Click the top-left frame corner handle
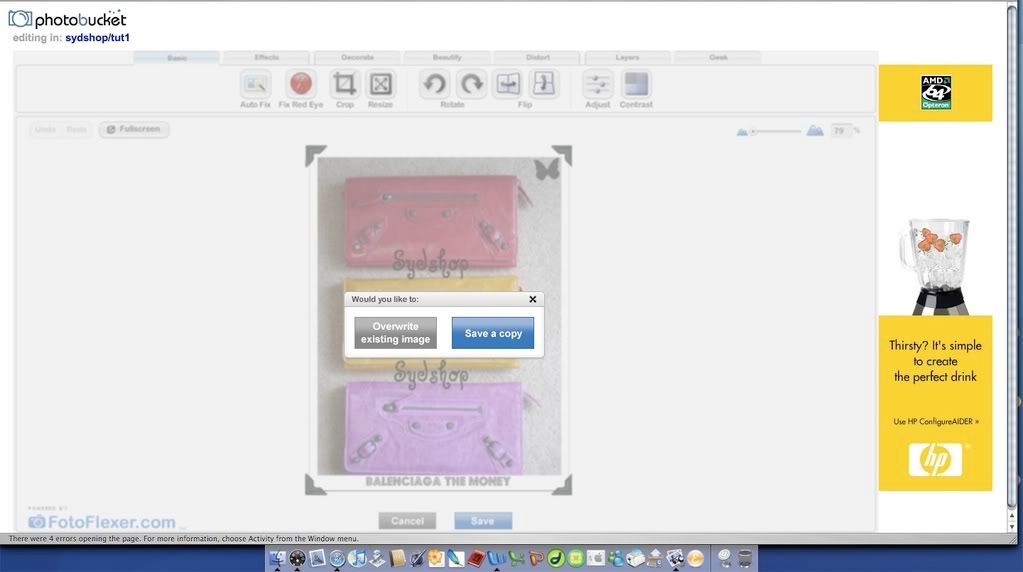The image size is (1023, 572). coord(315,155)
